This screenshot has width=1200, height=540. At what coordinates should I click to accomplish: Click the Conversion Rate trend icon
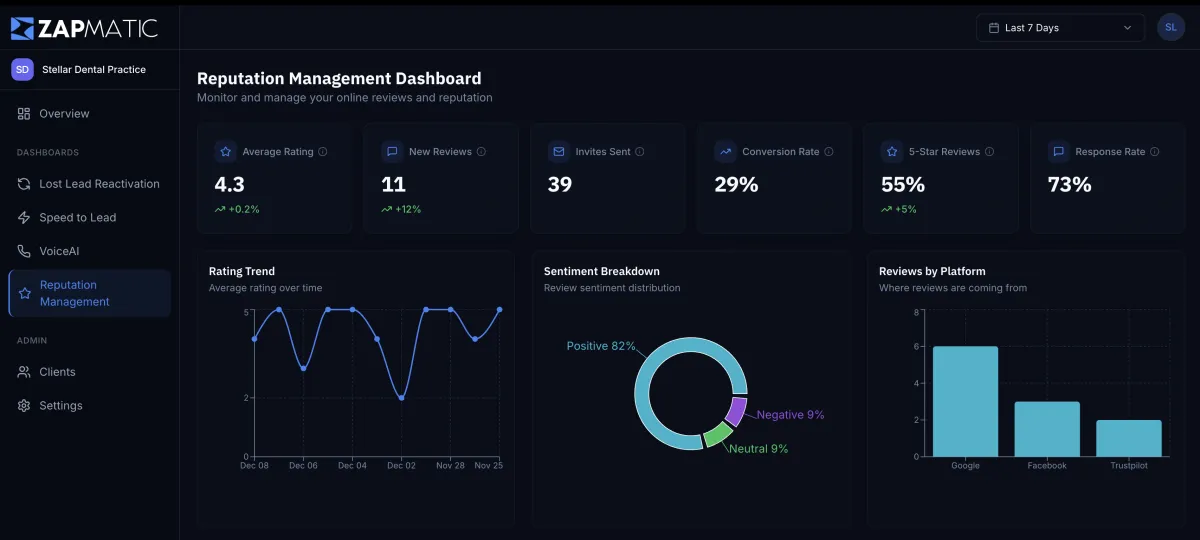[x=725, y=152]
